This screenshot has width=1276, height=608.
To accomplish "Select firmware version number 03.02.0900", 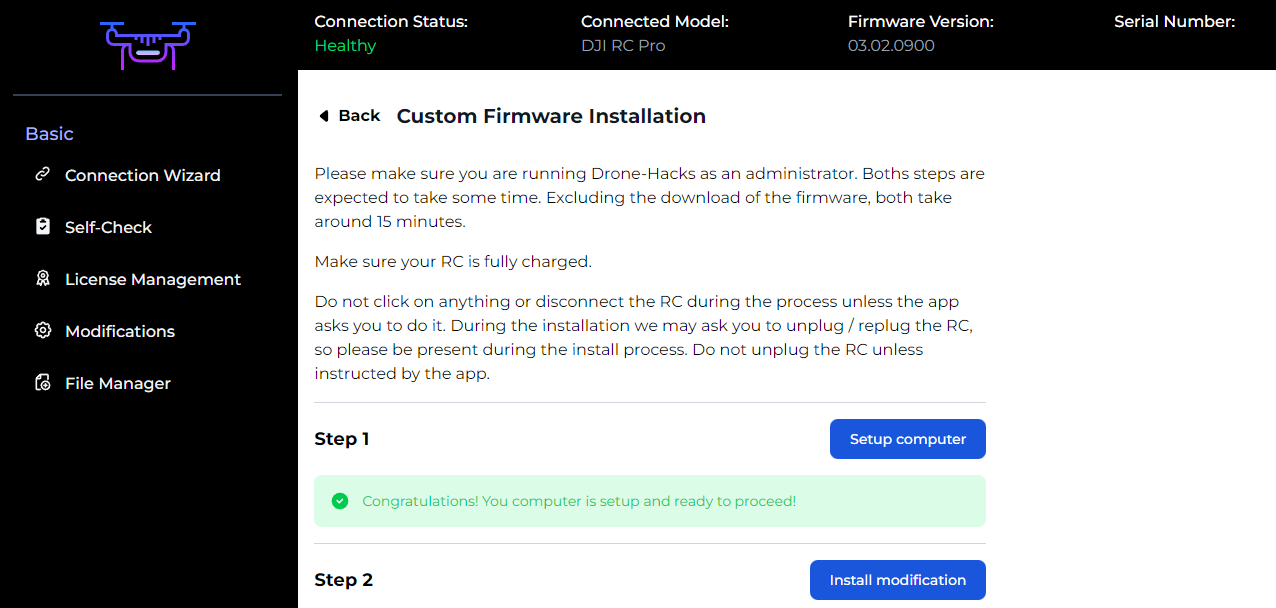I will tap(891, 46).
